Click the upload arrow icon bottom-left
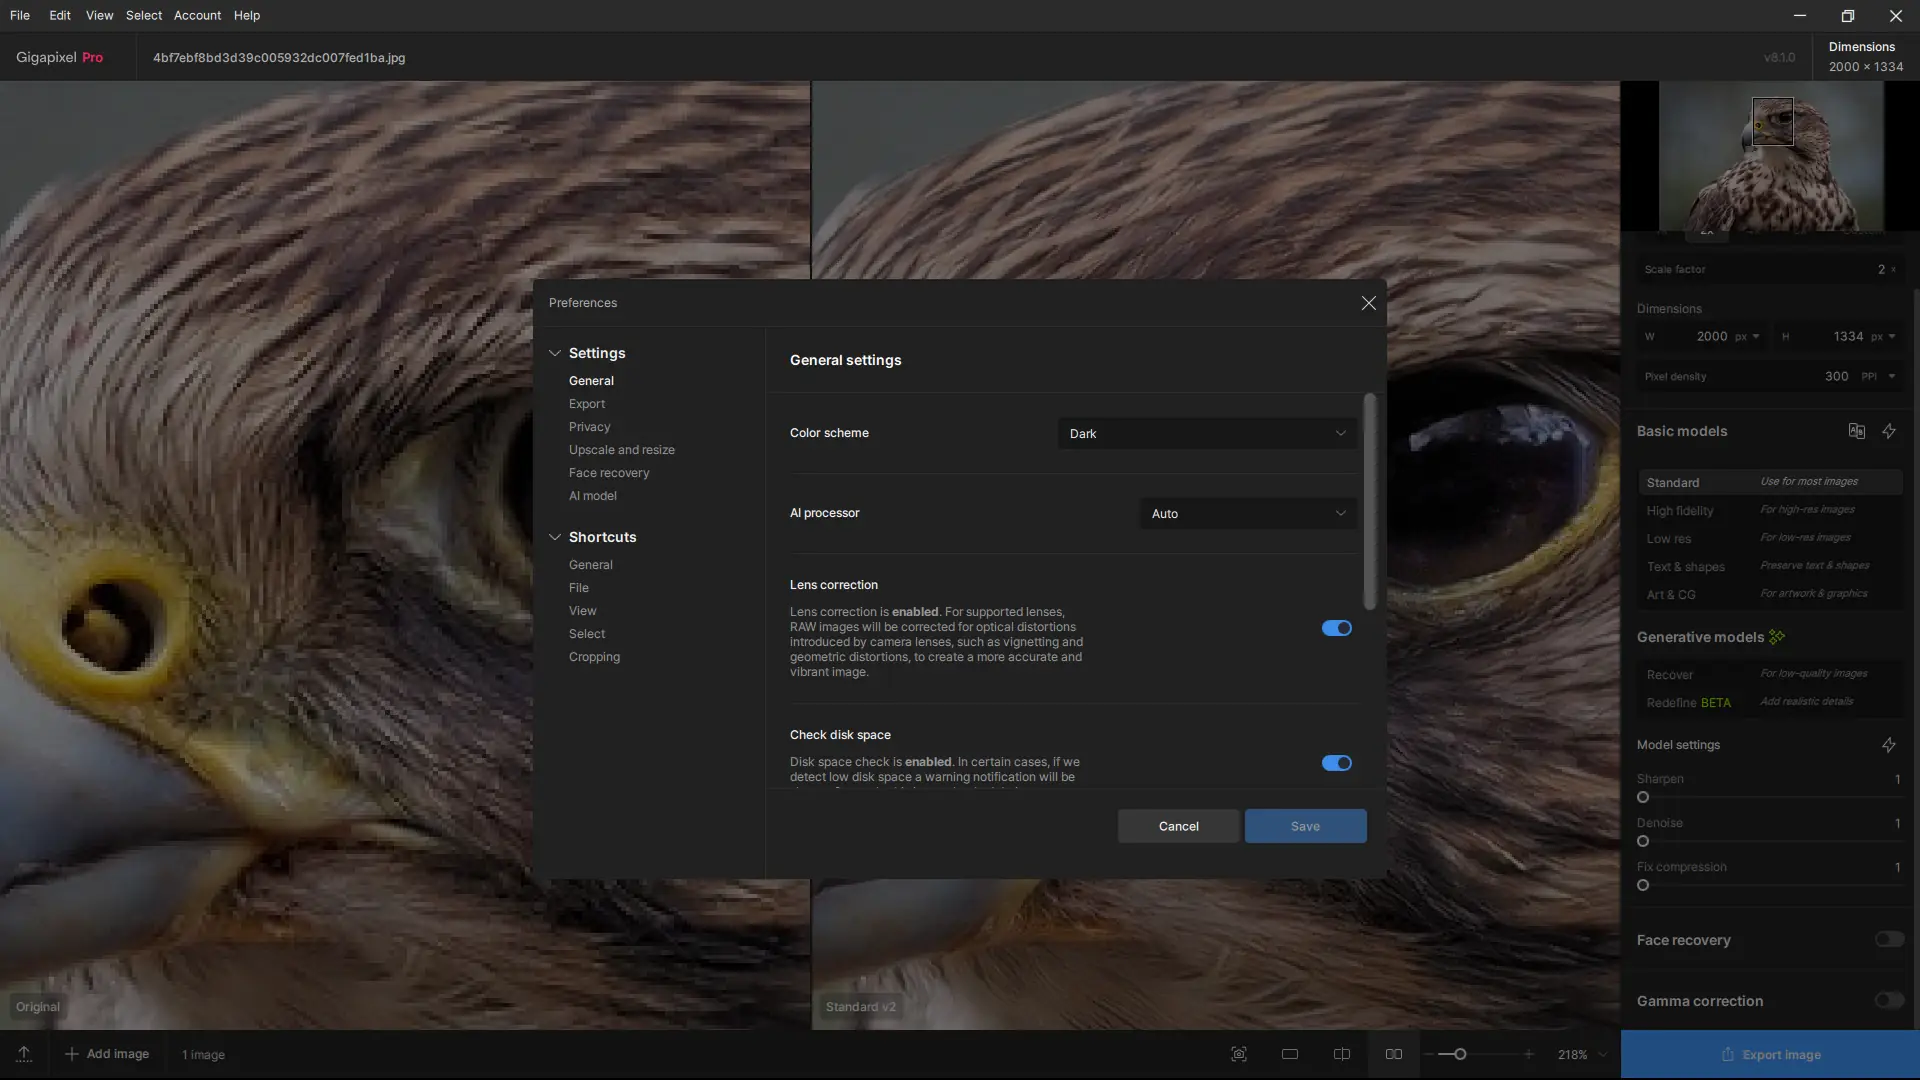1920x1080 pixels. pyautogui.click(x=24, y=1054)
